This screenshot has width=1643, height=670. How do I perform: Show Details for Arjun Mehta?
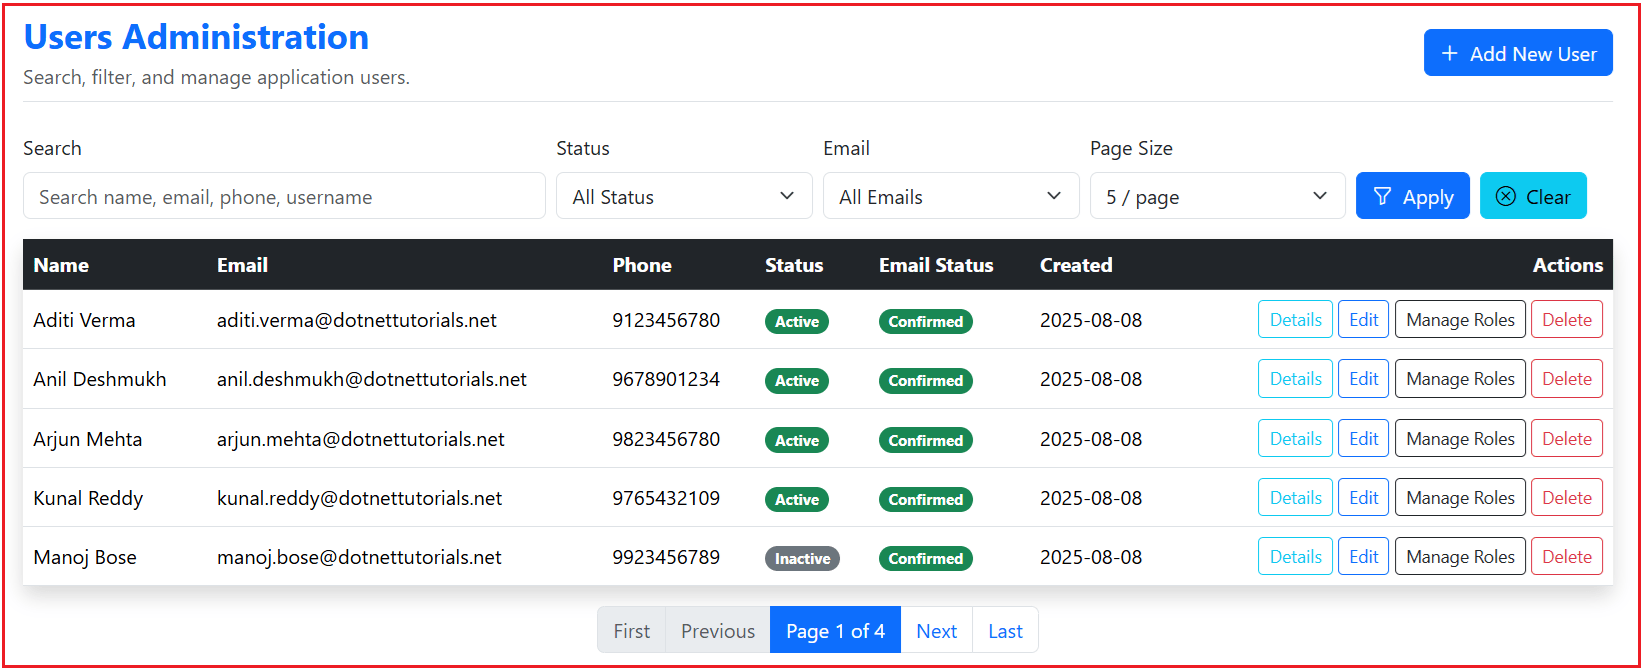[x=1295, y=438]
